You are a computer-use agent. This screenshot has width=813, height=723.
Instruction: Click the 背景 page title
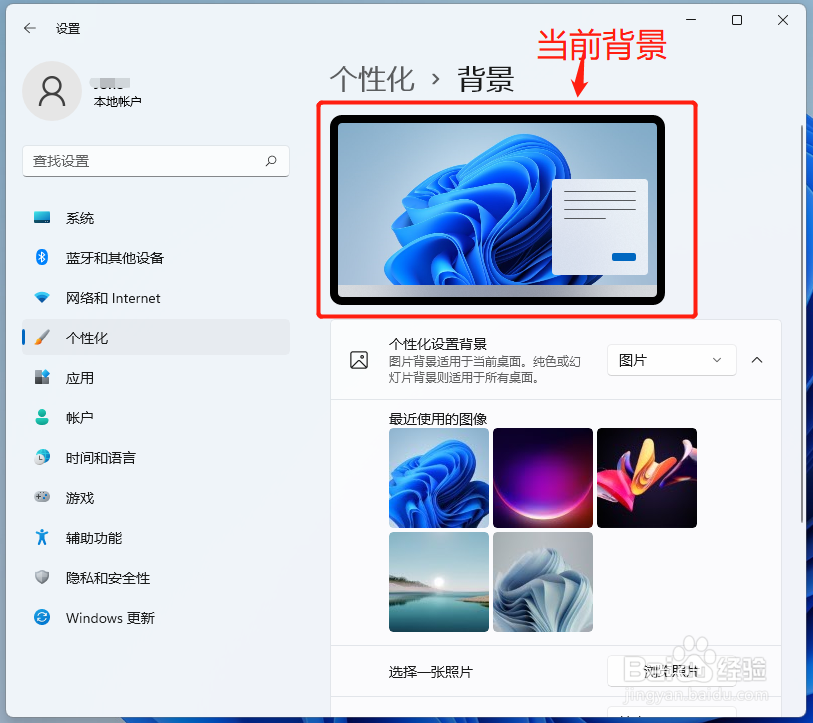(x=485, y=79)
